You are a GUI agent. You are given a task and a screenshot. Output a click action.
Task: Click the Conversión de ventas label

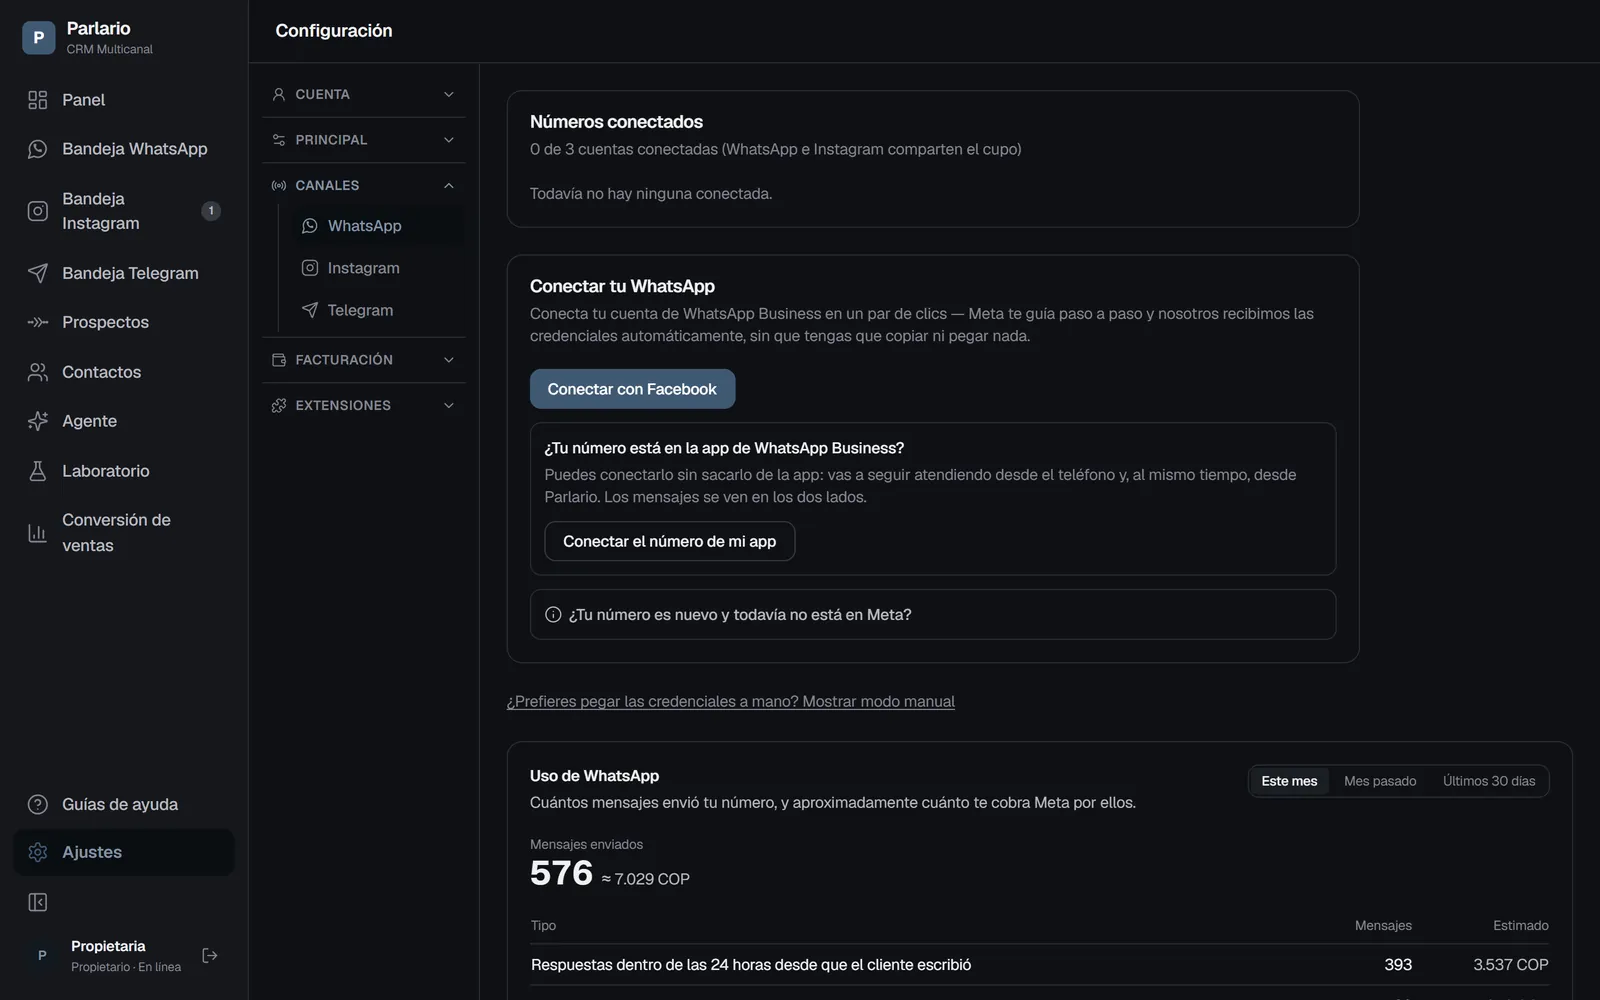point(116,533)
